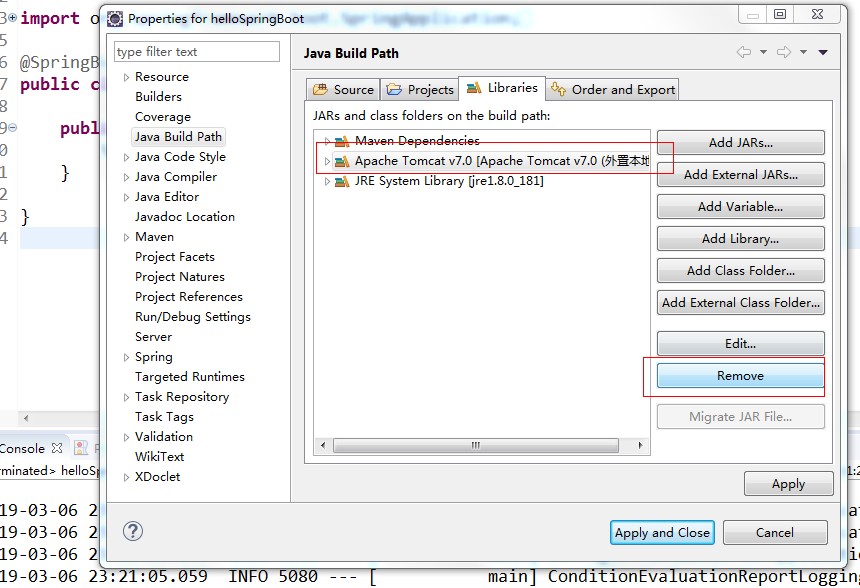The width and height of the screenshot is (860, 588).
Task: Expand the Java Compiler category
Action: [x=126, y=177]
